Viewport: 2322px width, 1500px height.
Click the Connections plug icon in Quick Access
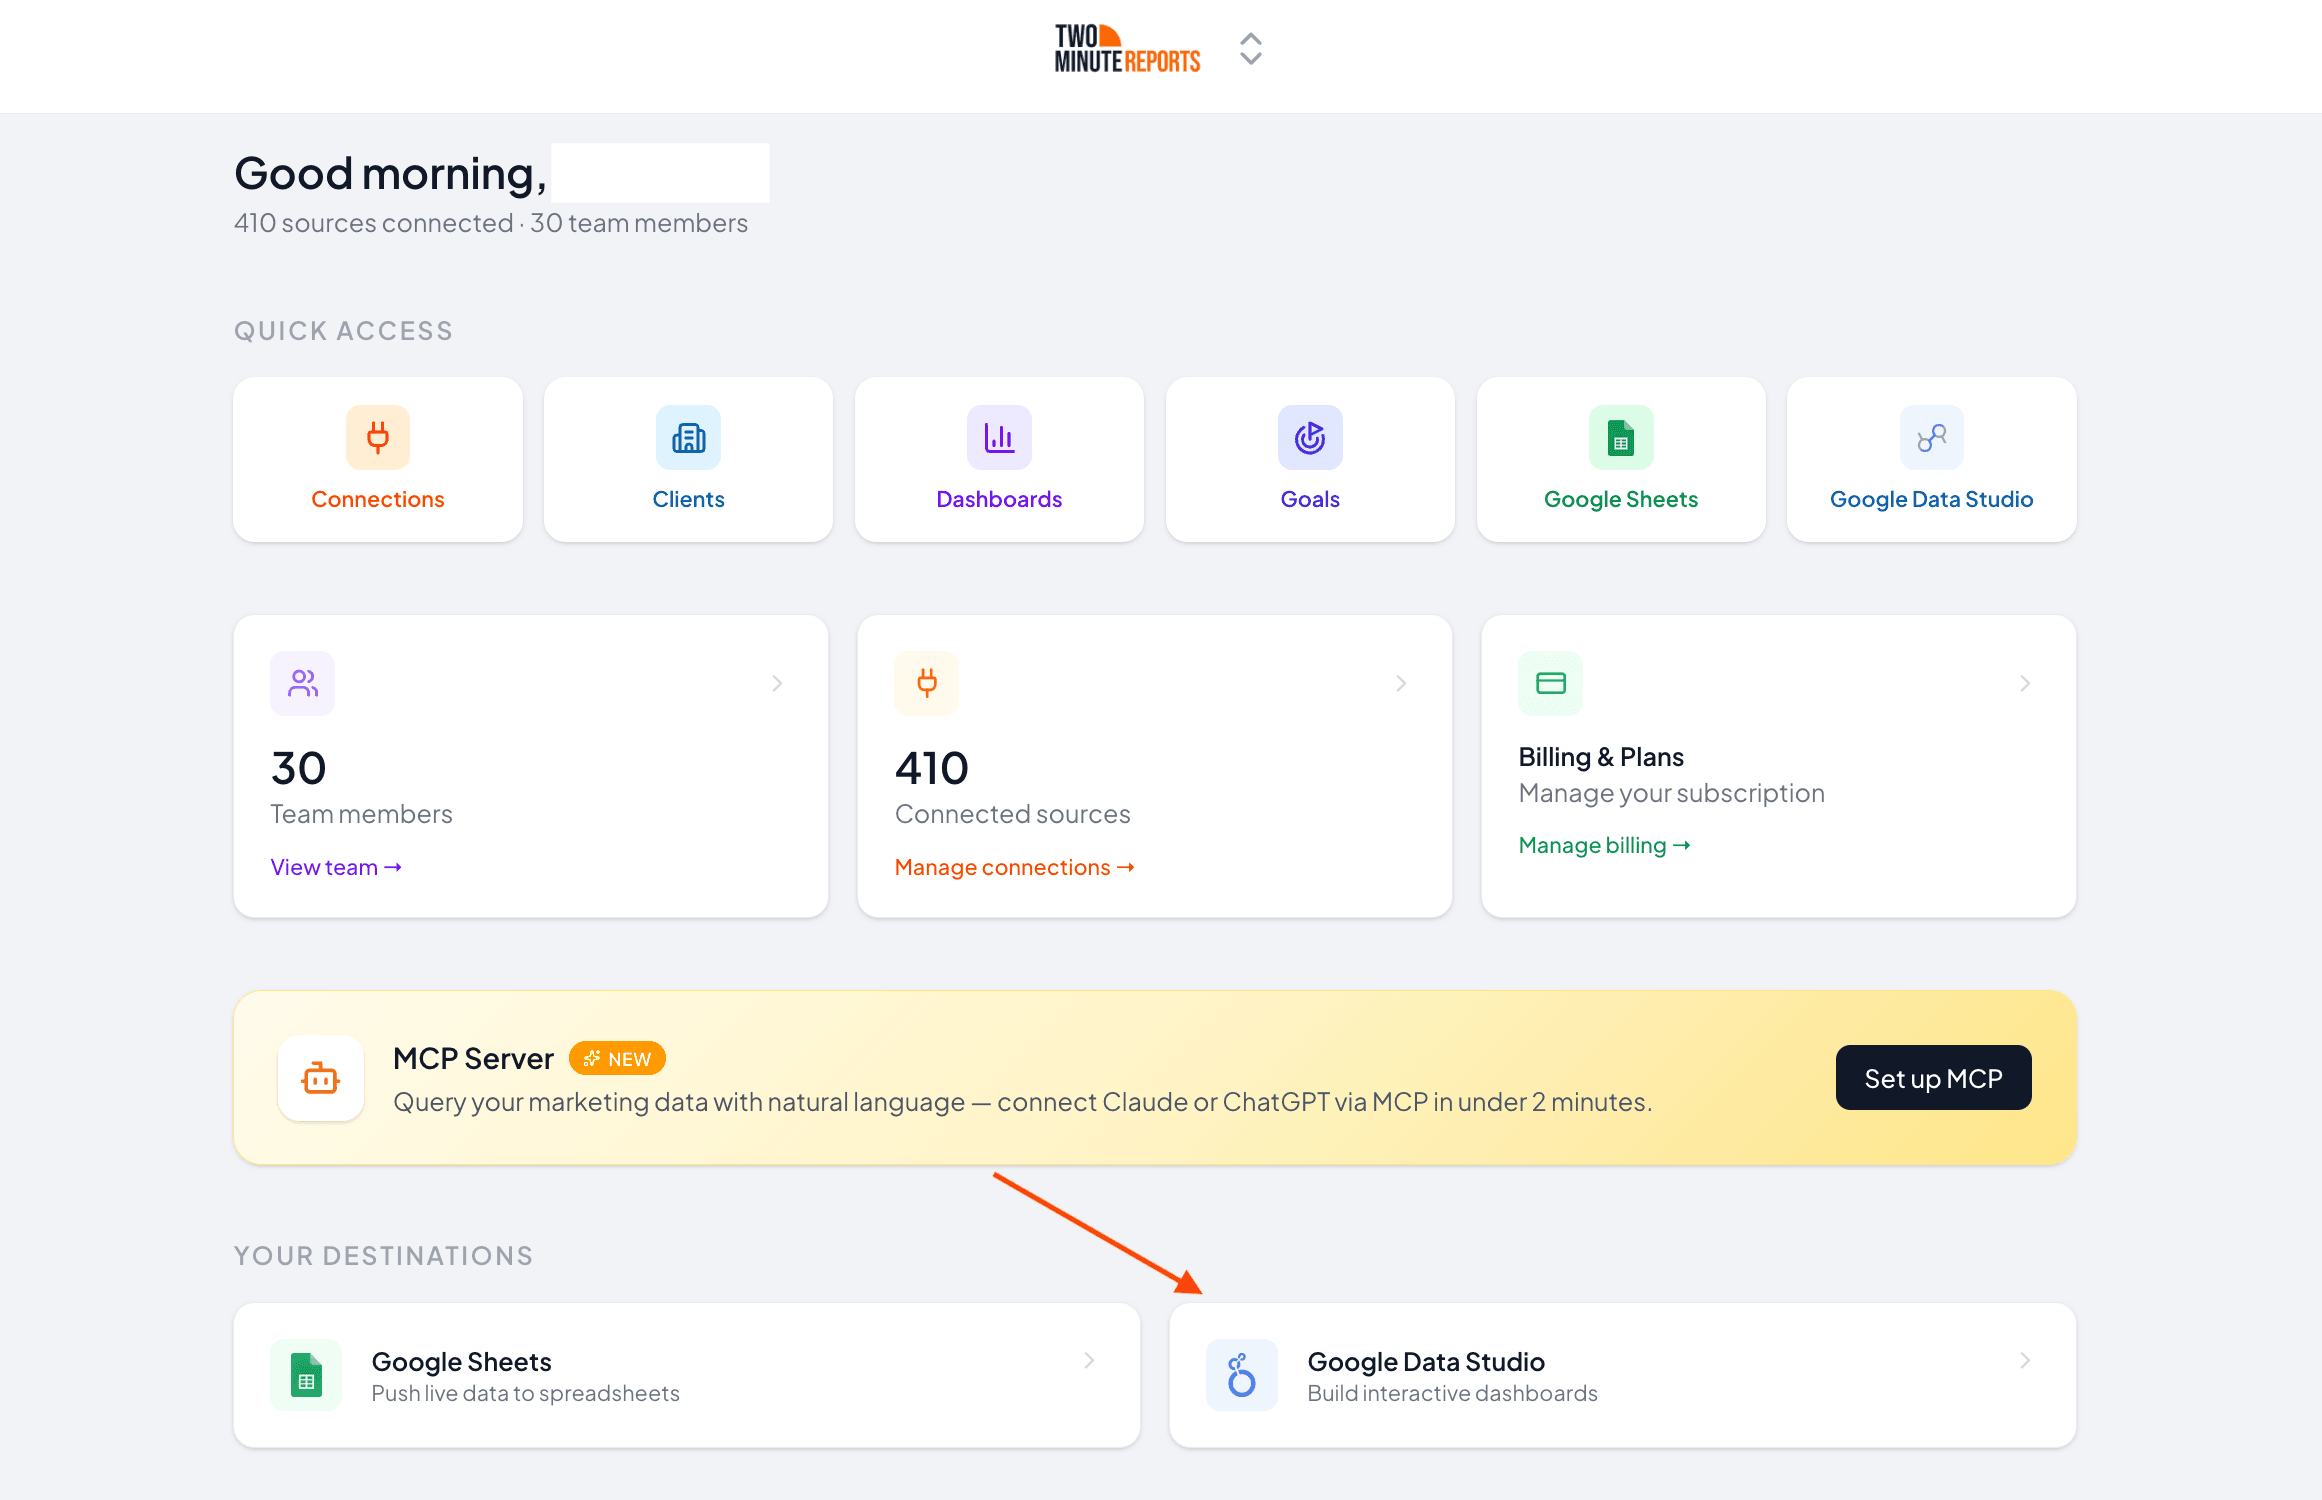[377, 437]
